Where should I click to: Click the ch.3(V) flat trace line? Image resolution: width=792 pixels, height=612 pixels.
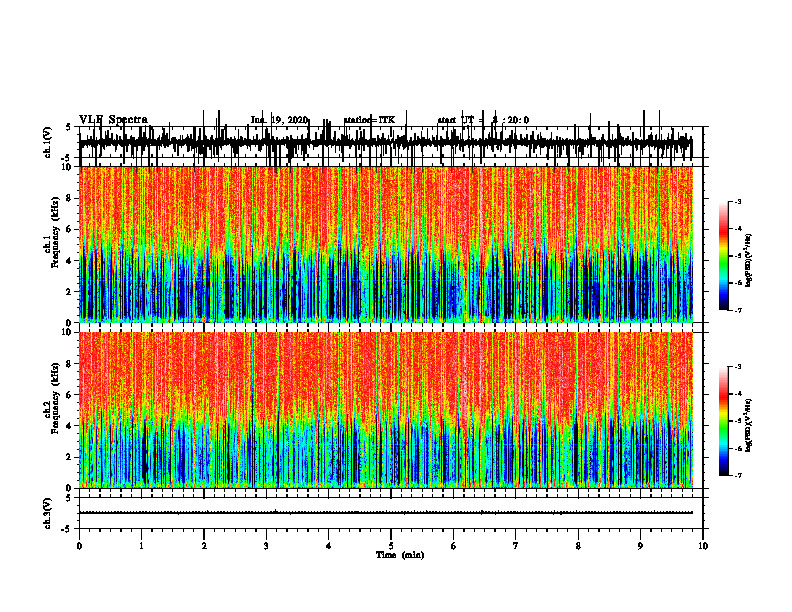tap(385, 513)
